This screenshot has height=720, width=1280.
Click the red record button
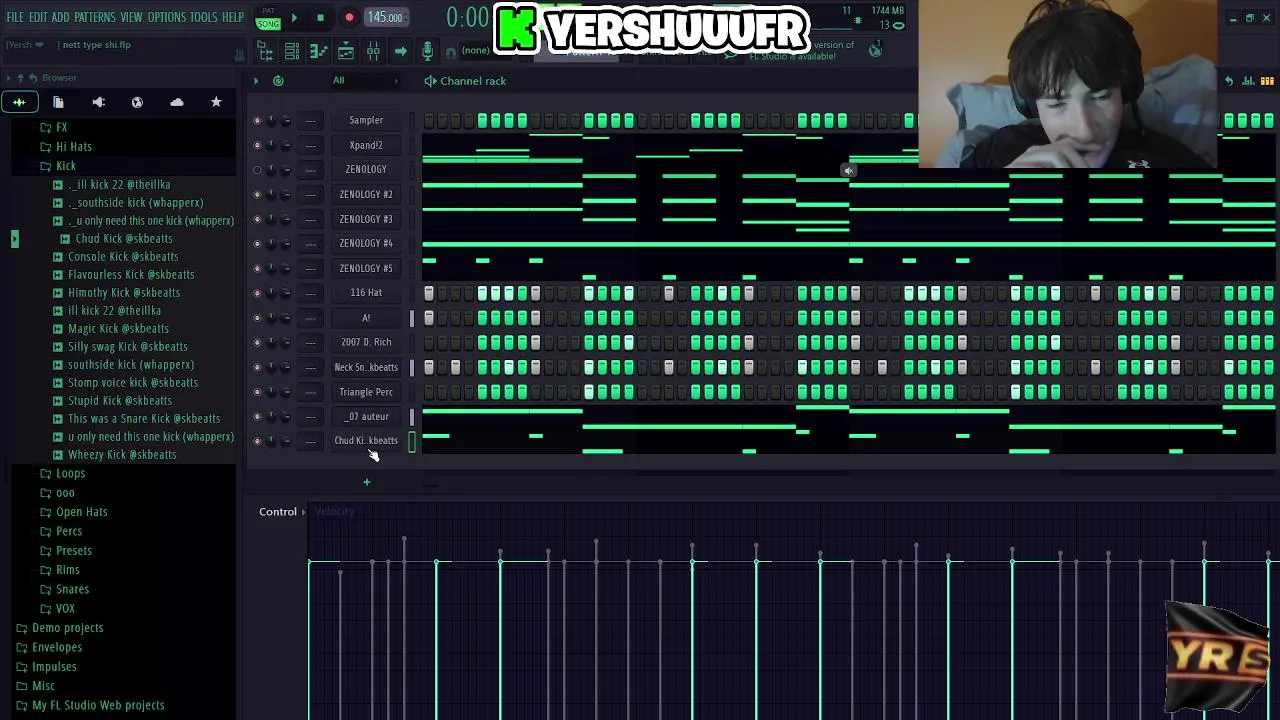point(349,17)
